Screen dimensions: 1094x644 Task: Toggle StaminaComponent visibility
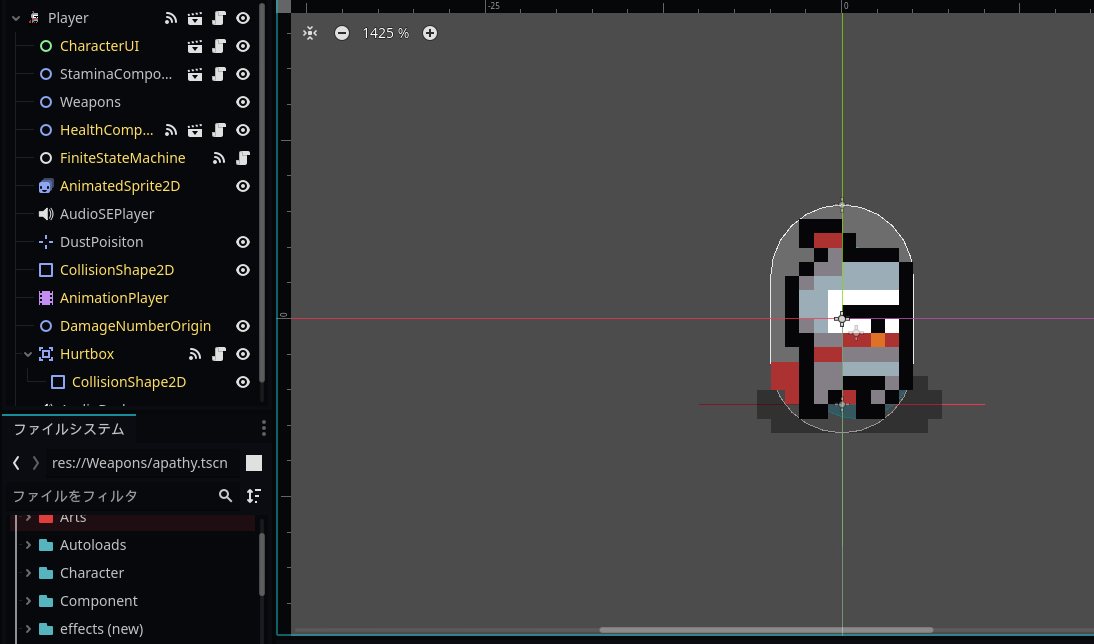tap(243, 74)
